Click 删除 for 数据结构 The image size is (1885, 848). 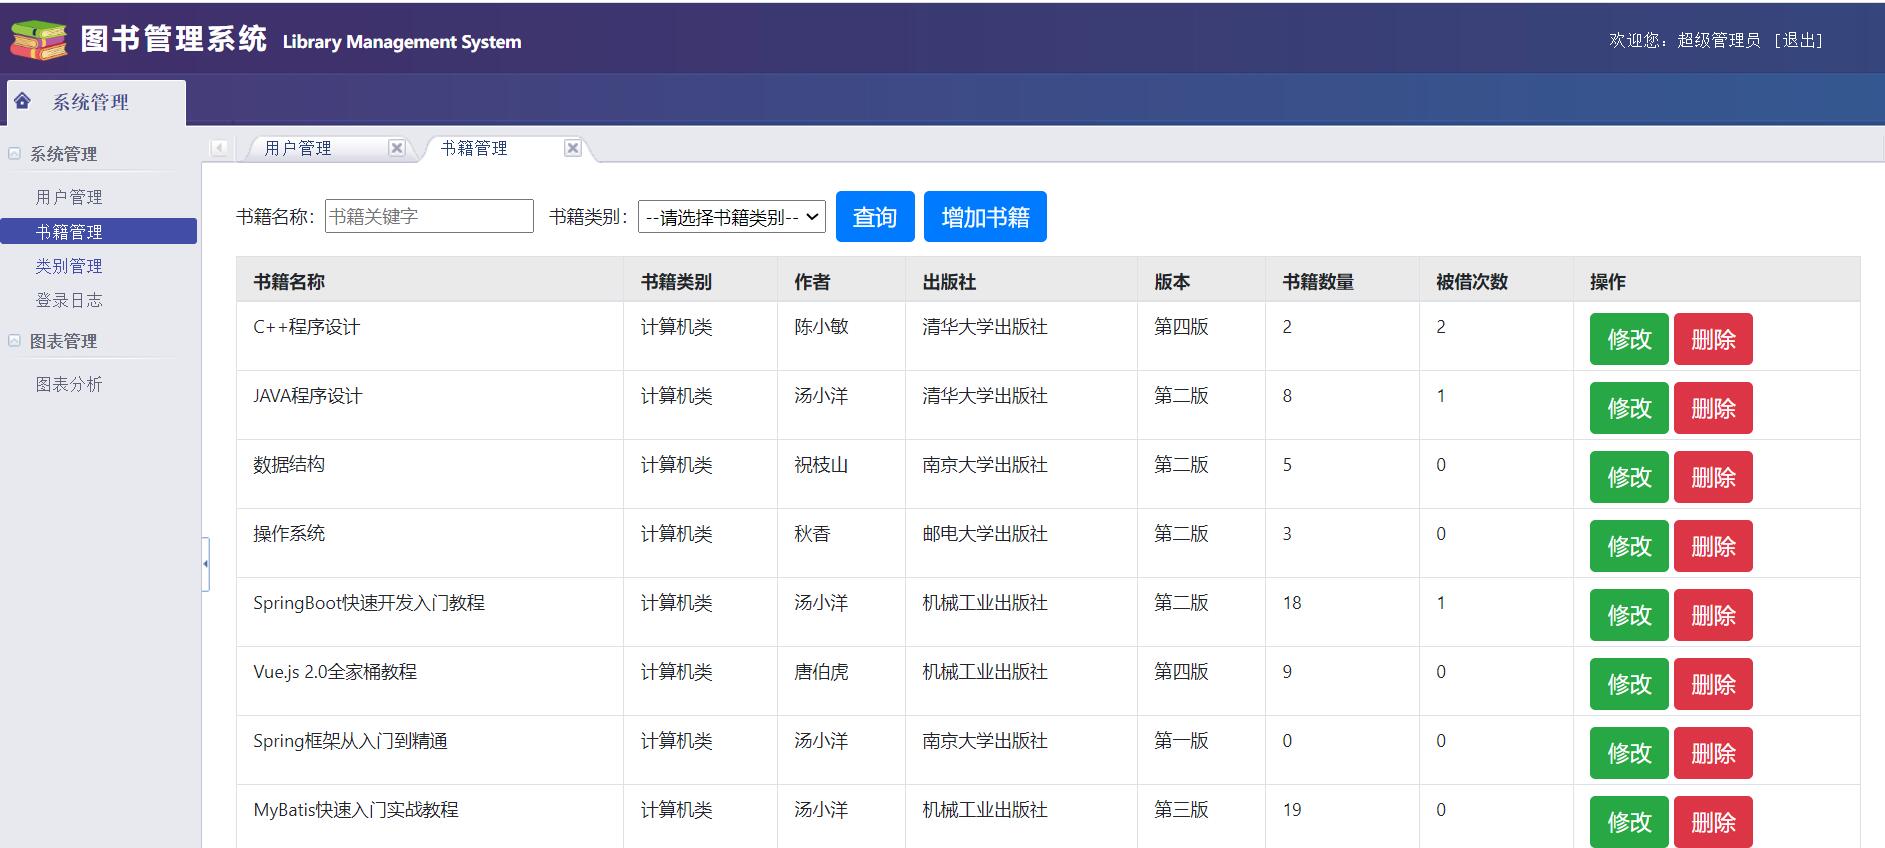1713,477
